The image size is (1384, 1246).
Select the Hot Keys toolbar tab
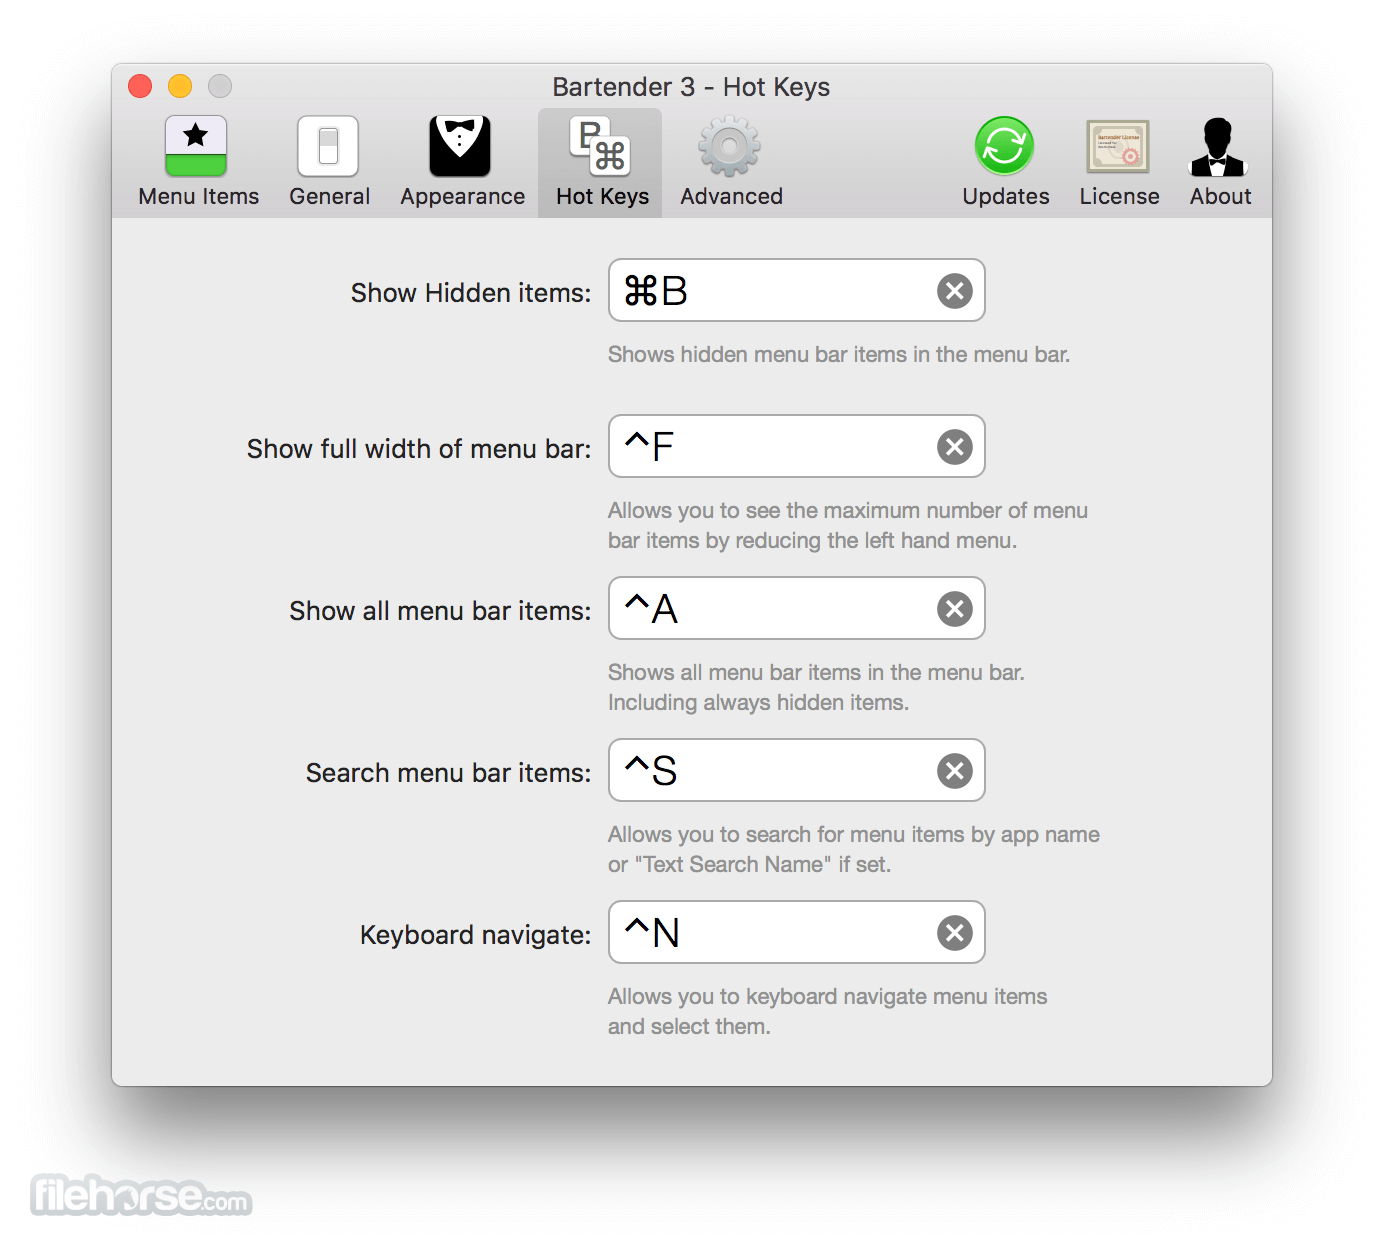(601, 162)
